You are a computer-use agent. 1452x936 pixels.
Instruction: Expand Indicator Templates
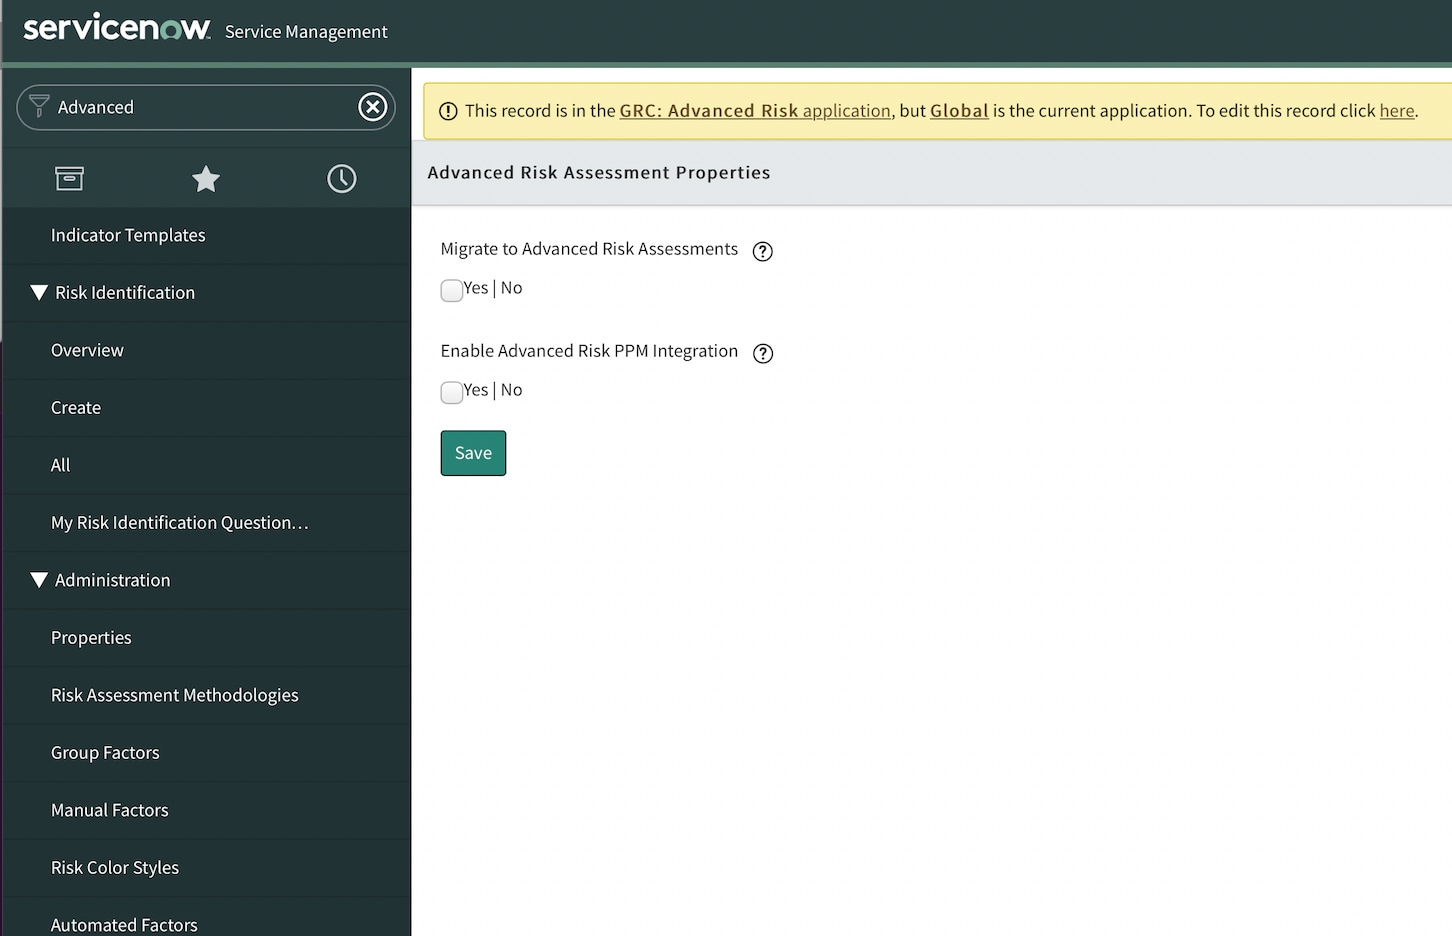coord(128,235)
